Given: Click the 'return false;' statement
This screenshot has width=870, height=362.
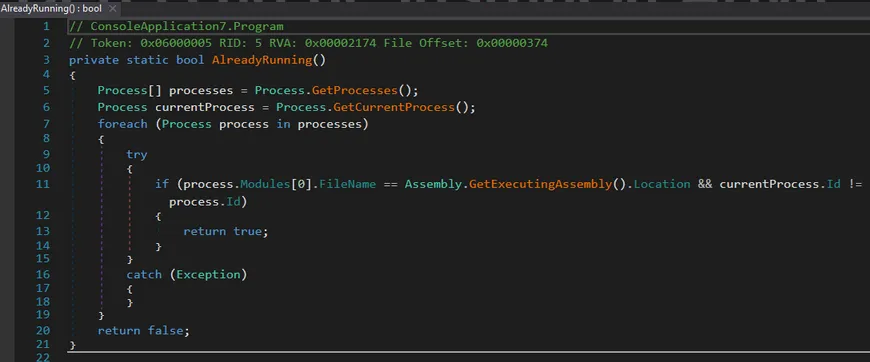Looking at the screenshot, I should (144, 331).
